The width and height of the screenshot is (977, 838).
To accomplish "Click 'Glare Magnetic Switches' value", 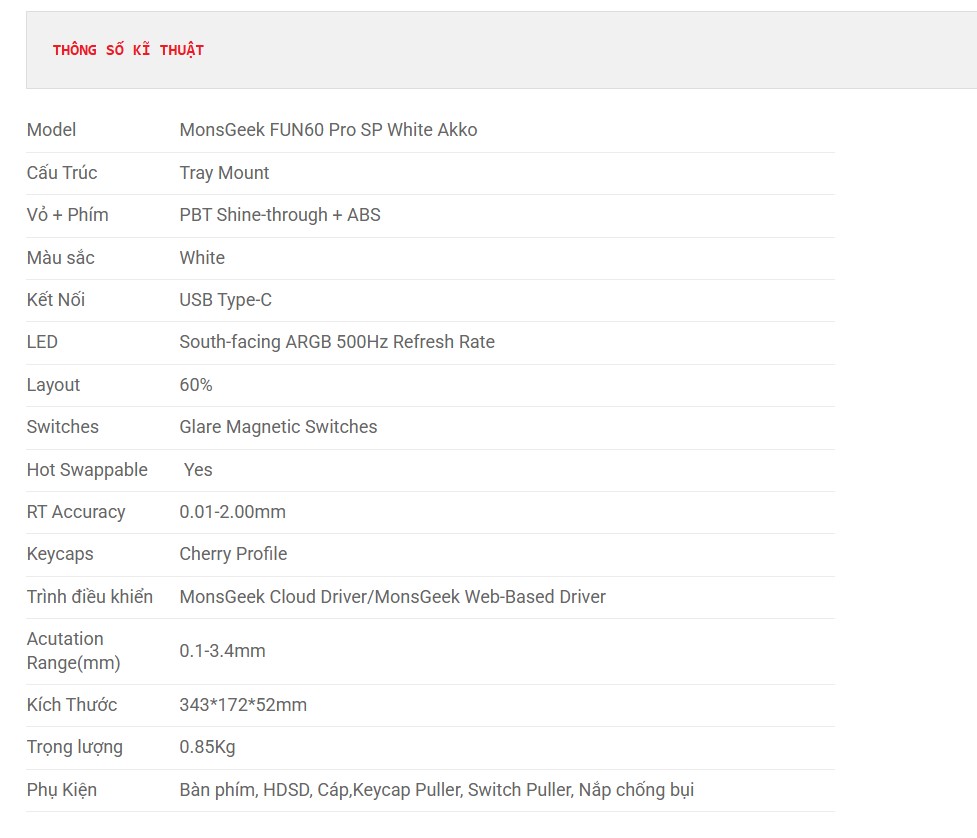I will click(x=279, y=427).
